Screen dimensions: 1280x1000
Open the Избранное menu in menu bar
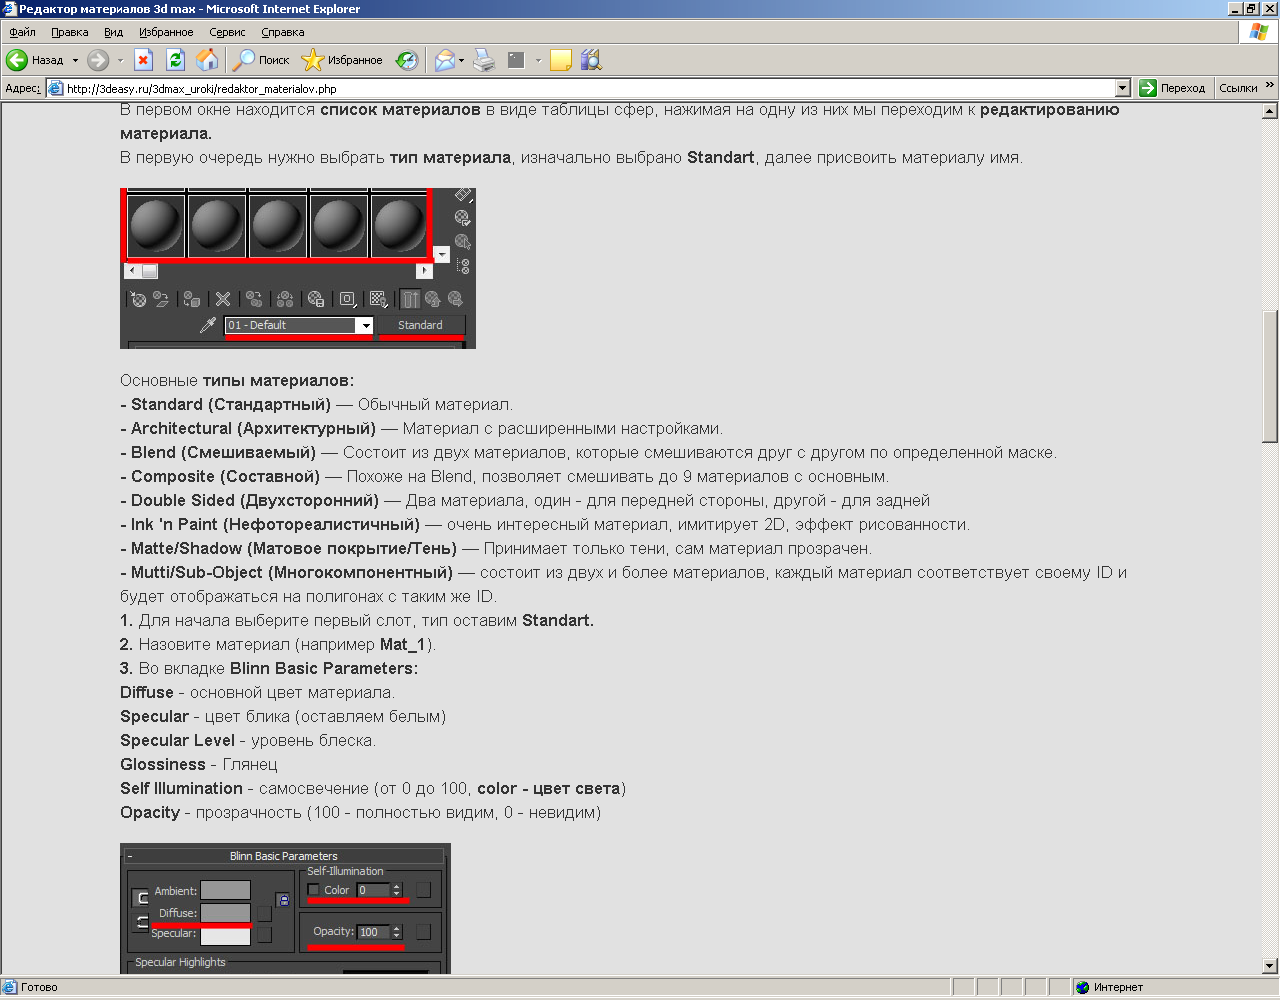coord(166,32)
